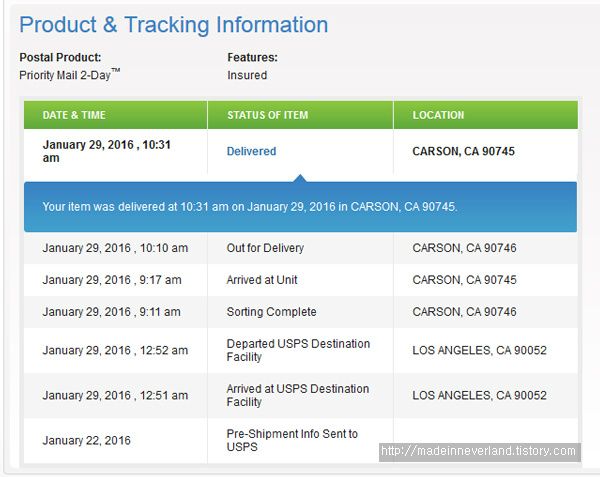
Task: Click the Delivered status link
Action: [251, 151]
